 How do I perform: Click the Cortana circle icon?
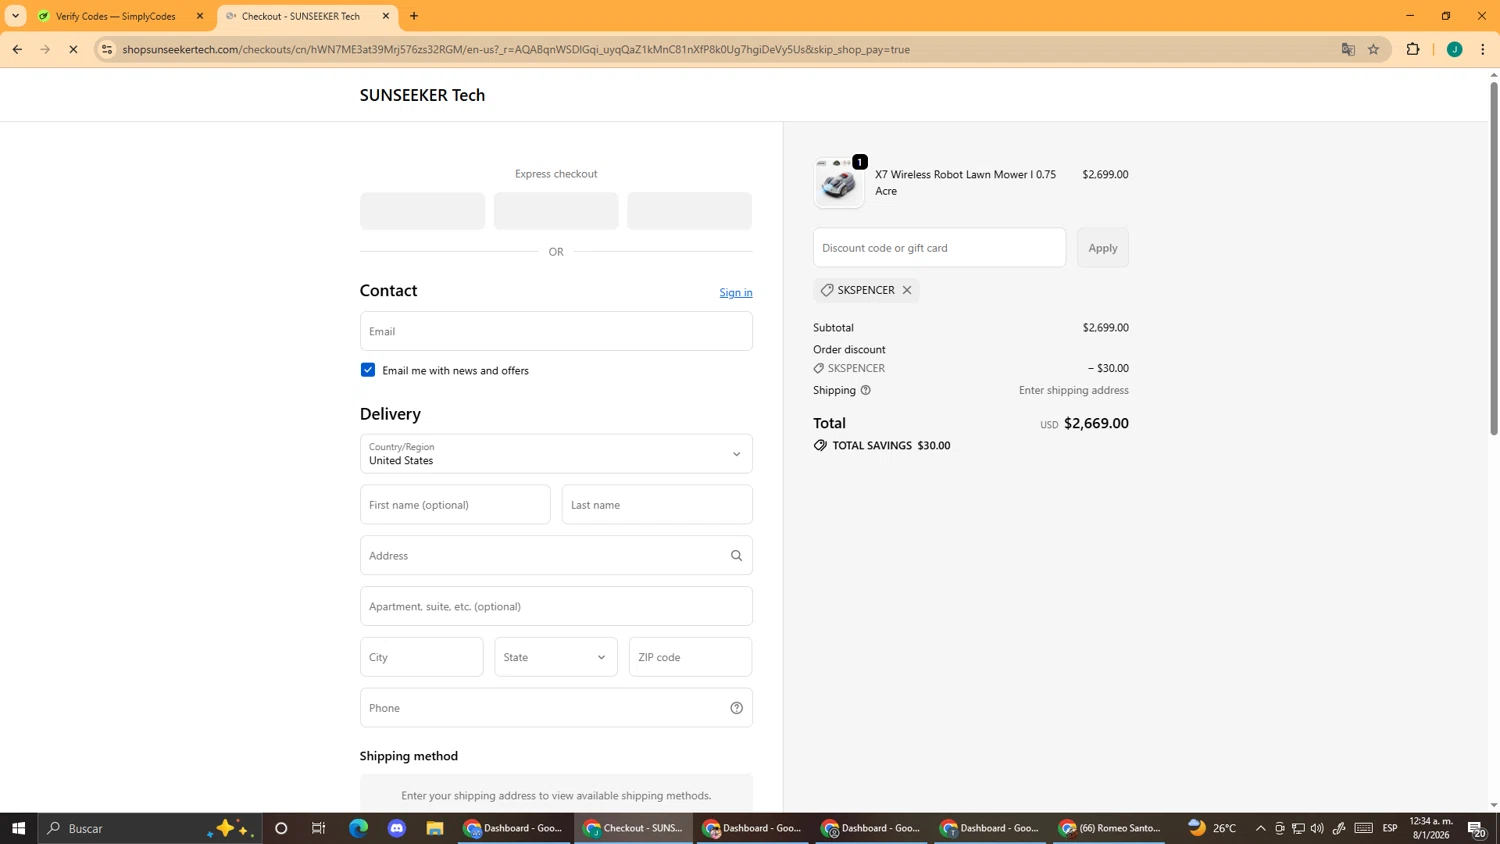[281, 828]
